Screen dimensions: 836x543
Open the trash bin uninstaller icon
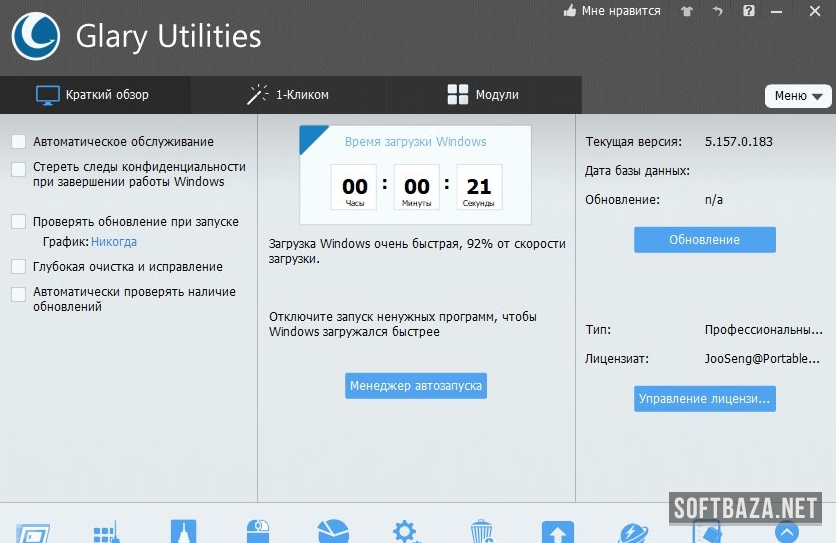pos(481,532)
